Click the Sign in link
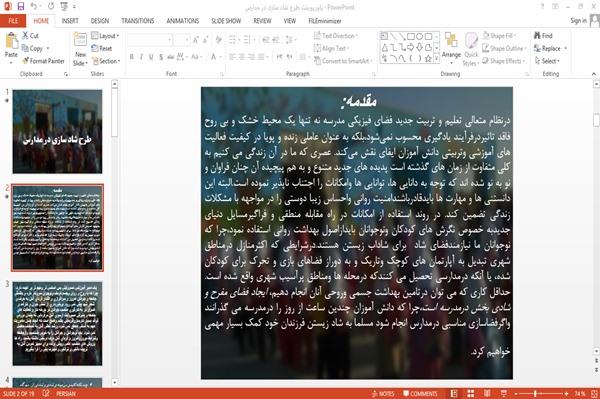This screenshot has height=399, width=600. [x=578, y=21]
